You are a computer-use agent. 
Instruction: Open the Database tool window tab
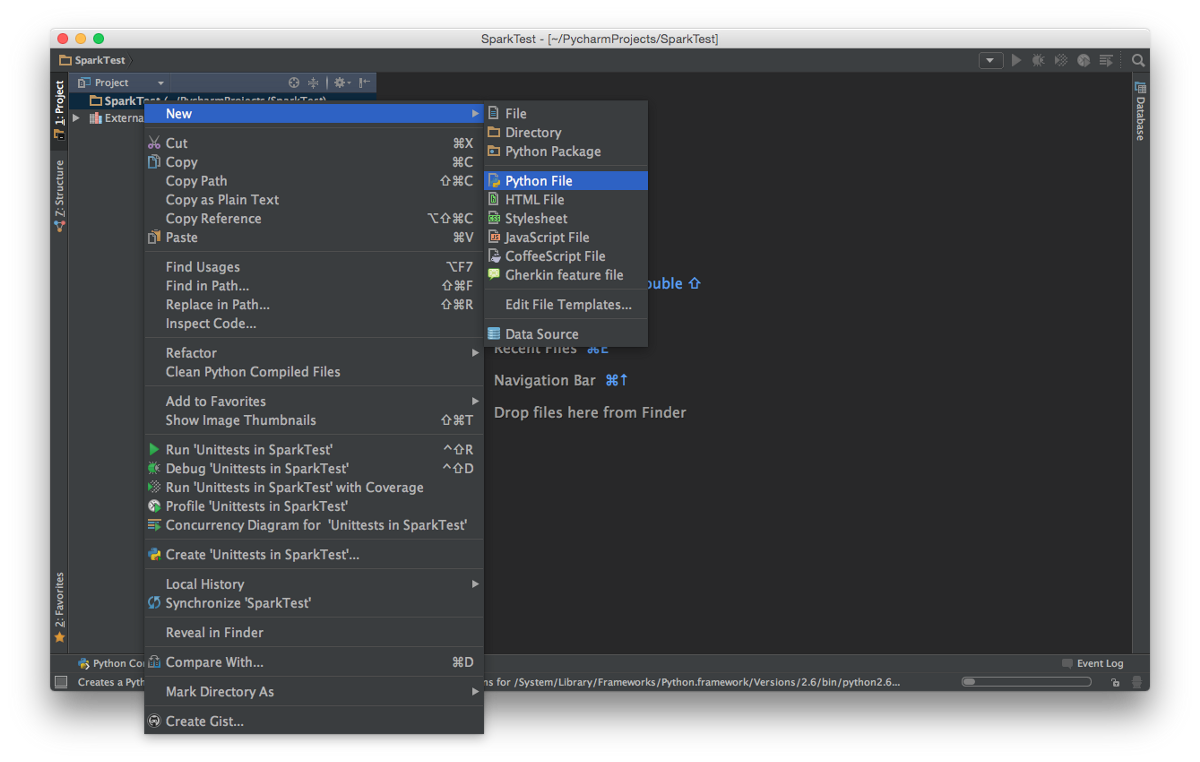click(1140, 110)
